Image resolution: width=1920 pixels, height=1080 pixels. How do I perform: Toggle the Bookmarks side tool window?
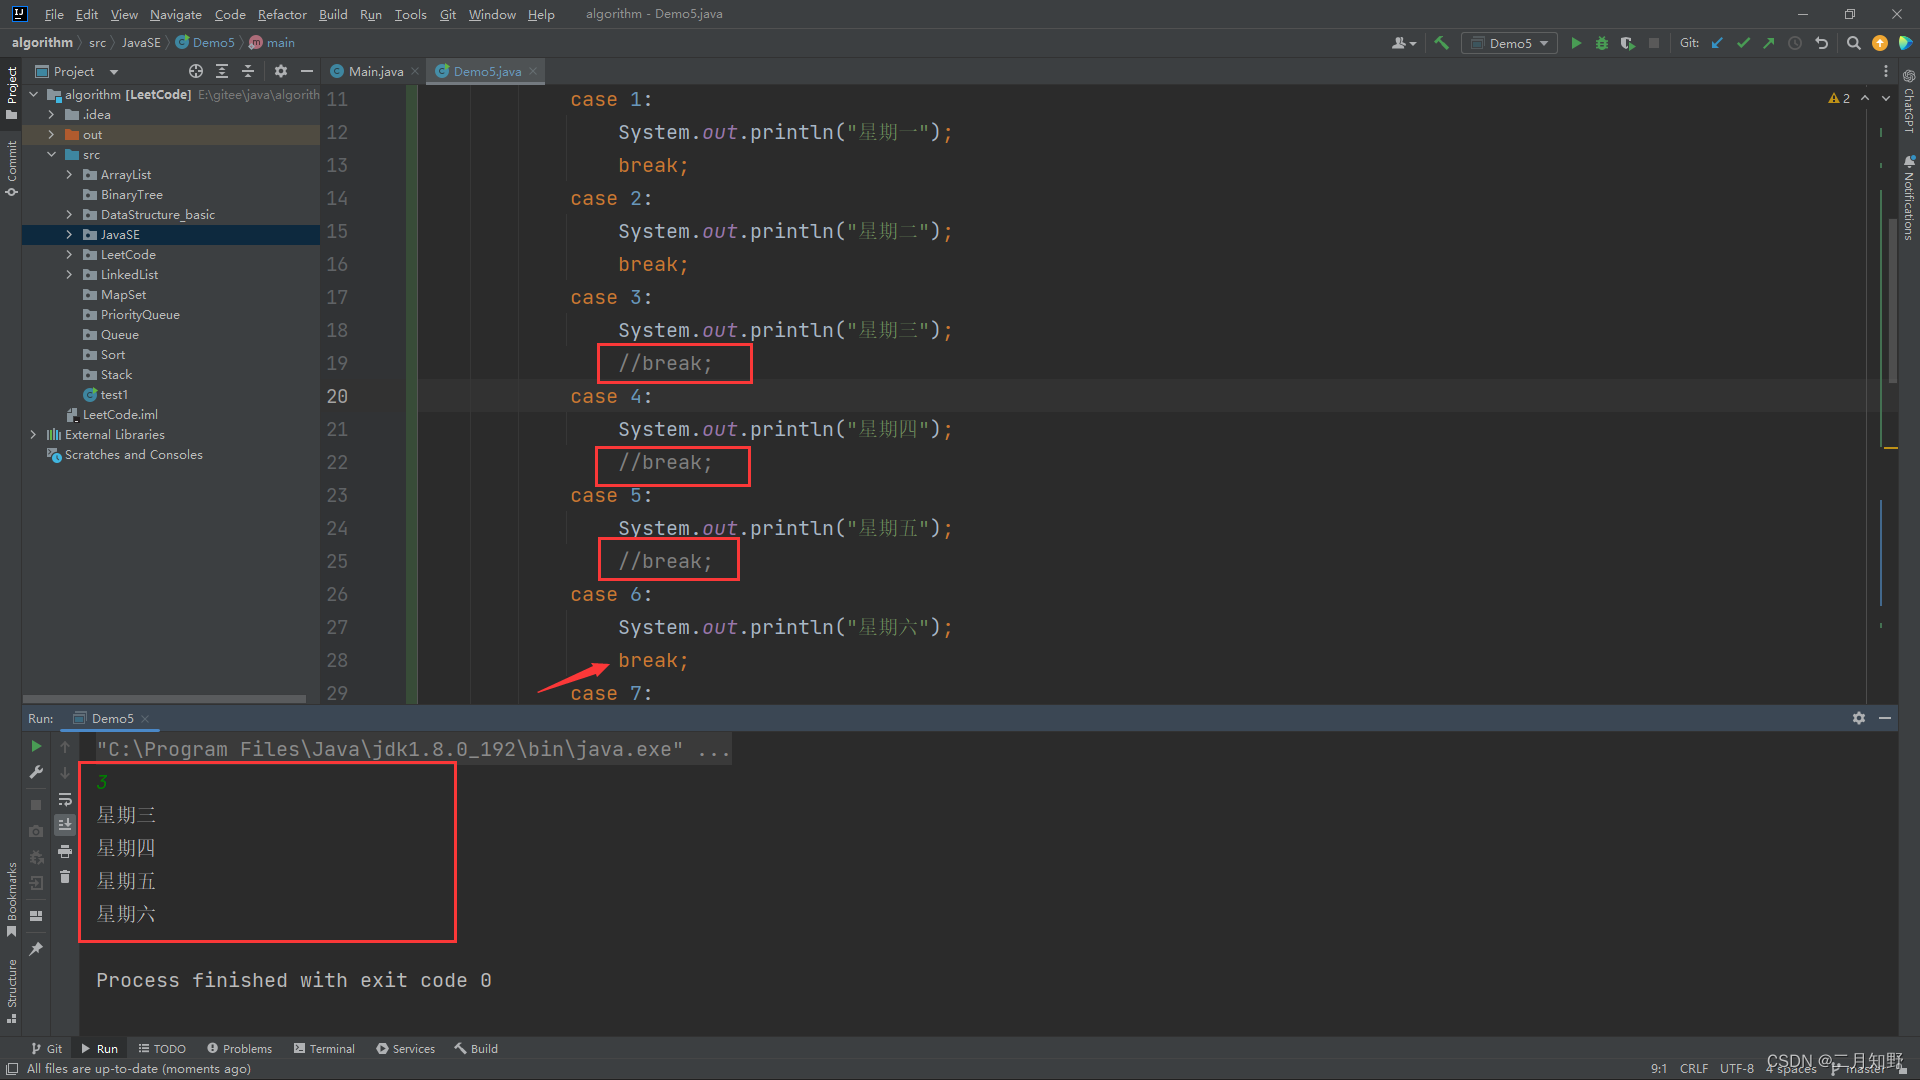click(x=11, y=899)
